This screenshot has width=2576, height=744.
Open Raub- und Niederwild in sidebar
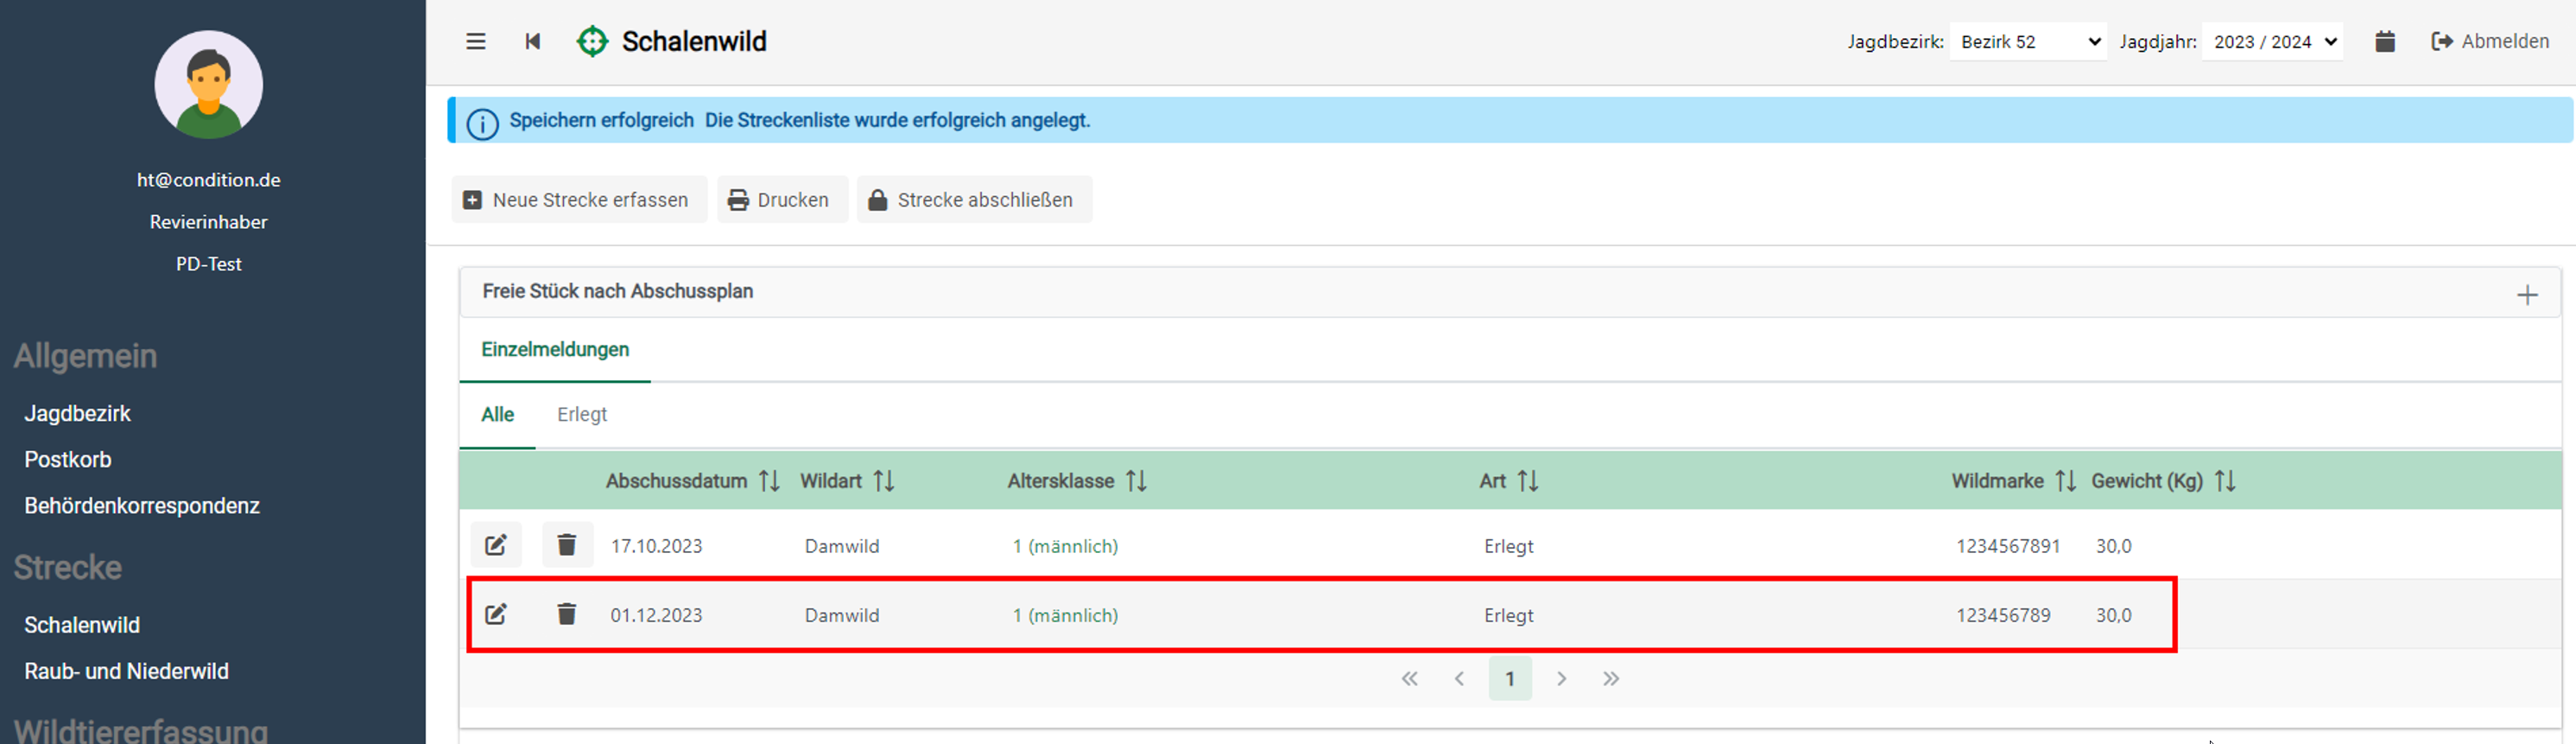(126, 671)
